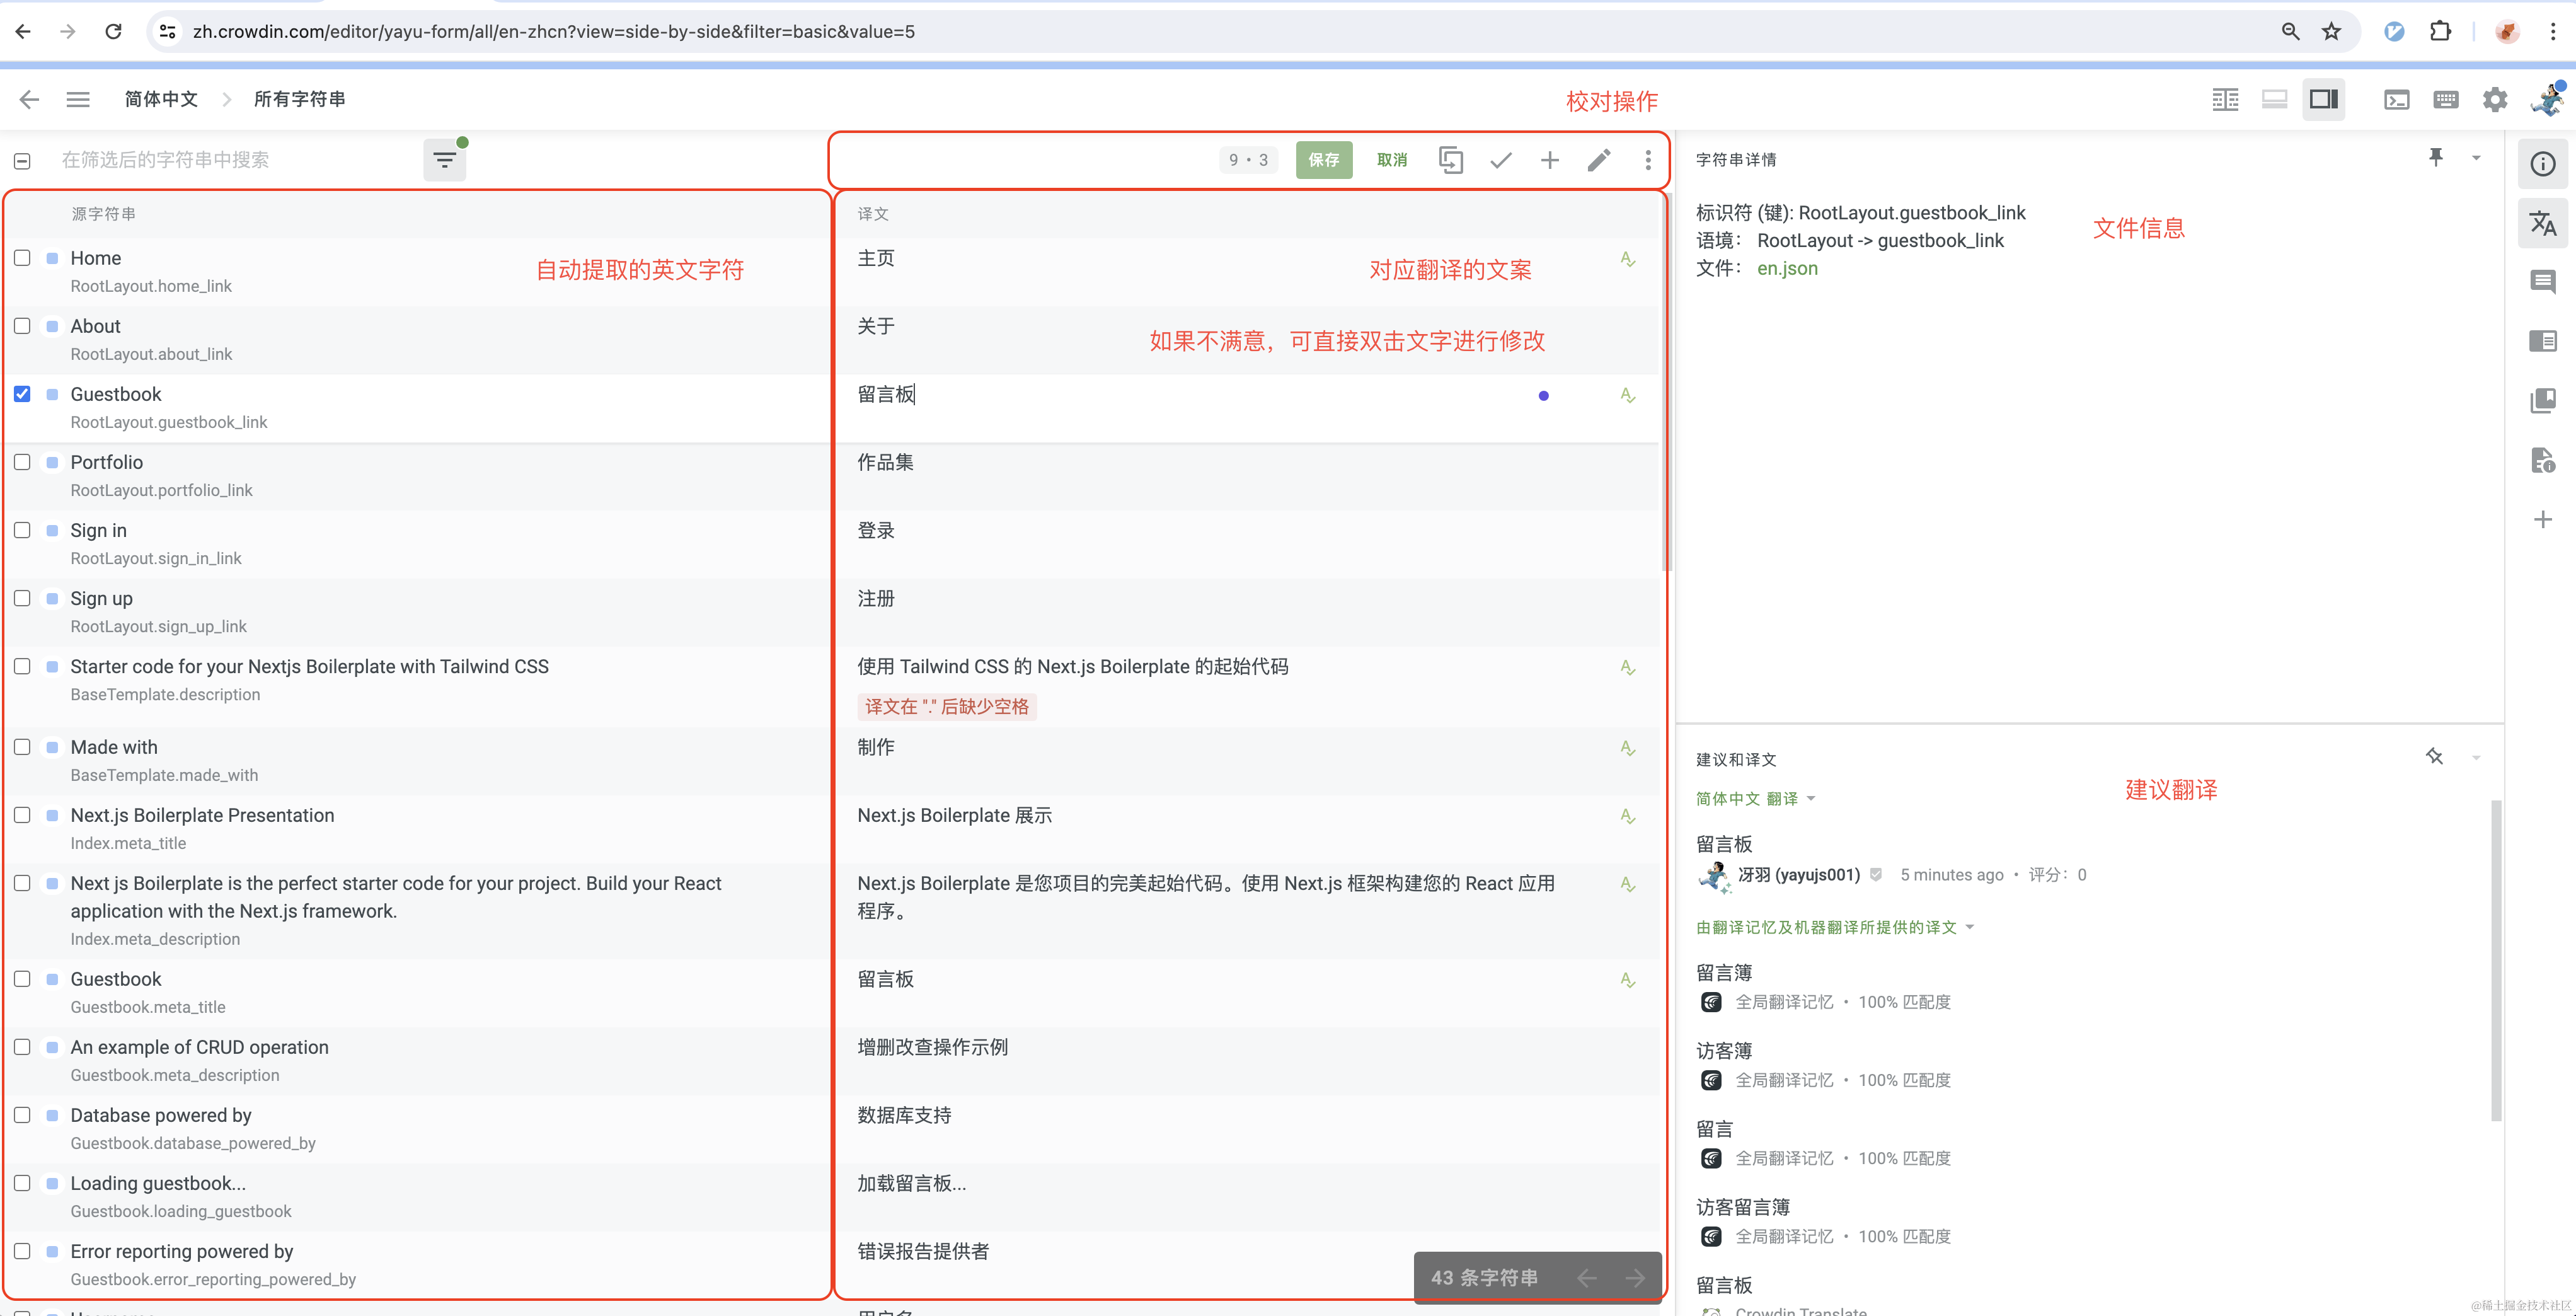The height and width of the screenshot is (1316, 2576).
Task: Copy source string using the copy icon
Action: tap(1451, 159)
